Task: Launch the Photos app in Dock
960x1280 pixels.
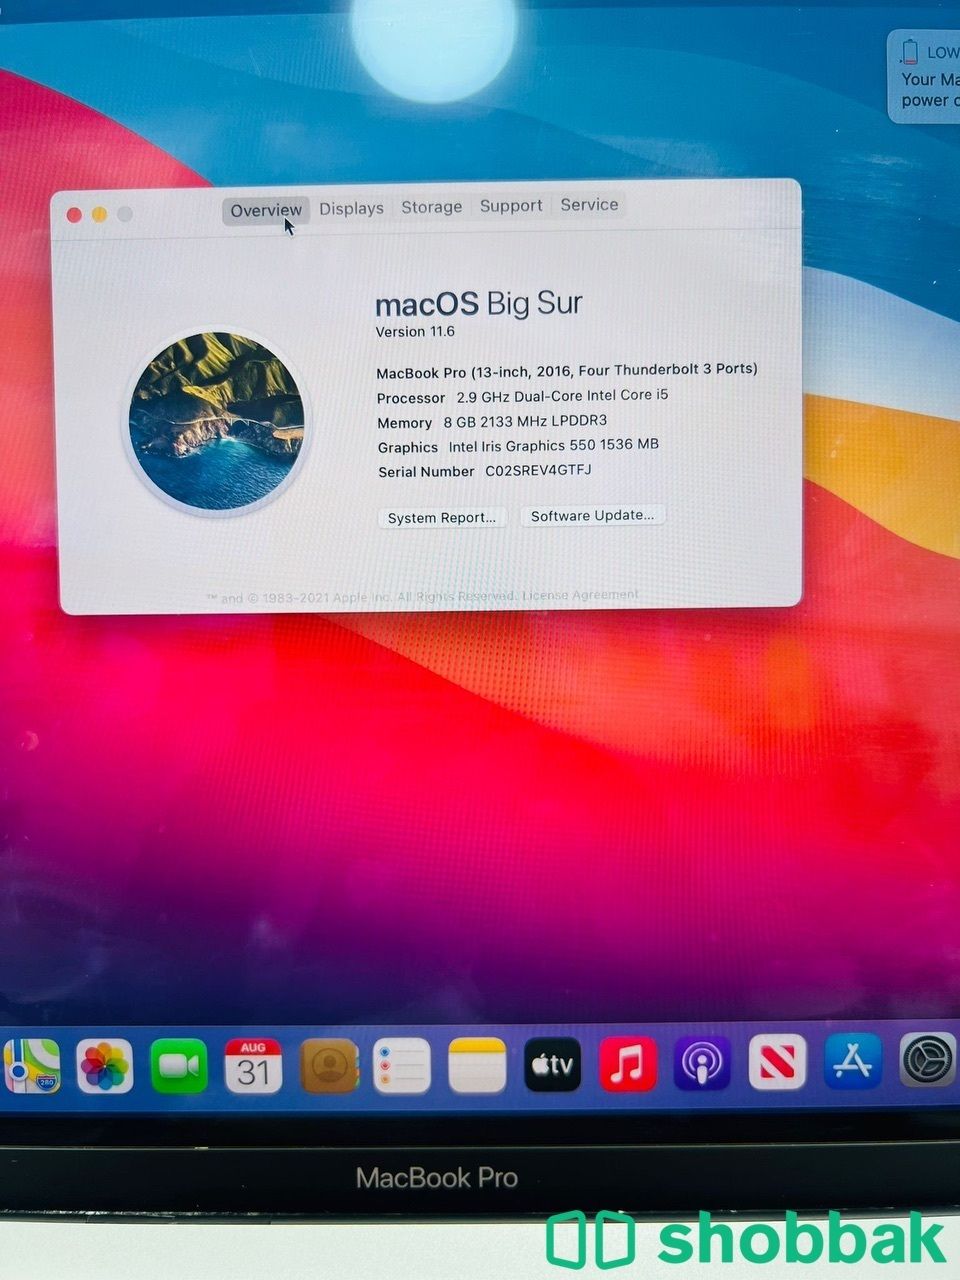Action: click(x=105, y=1066)
